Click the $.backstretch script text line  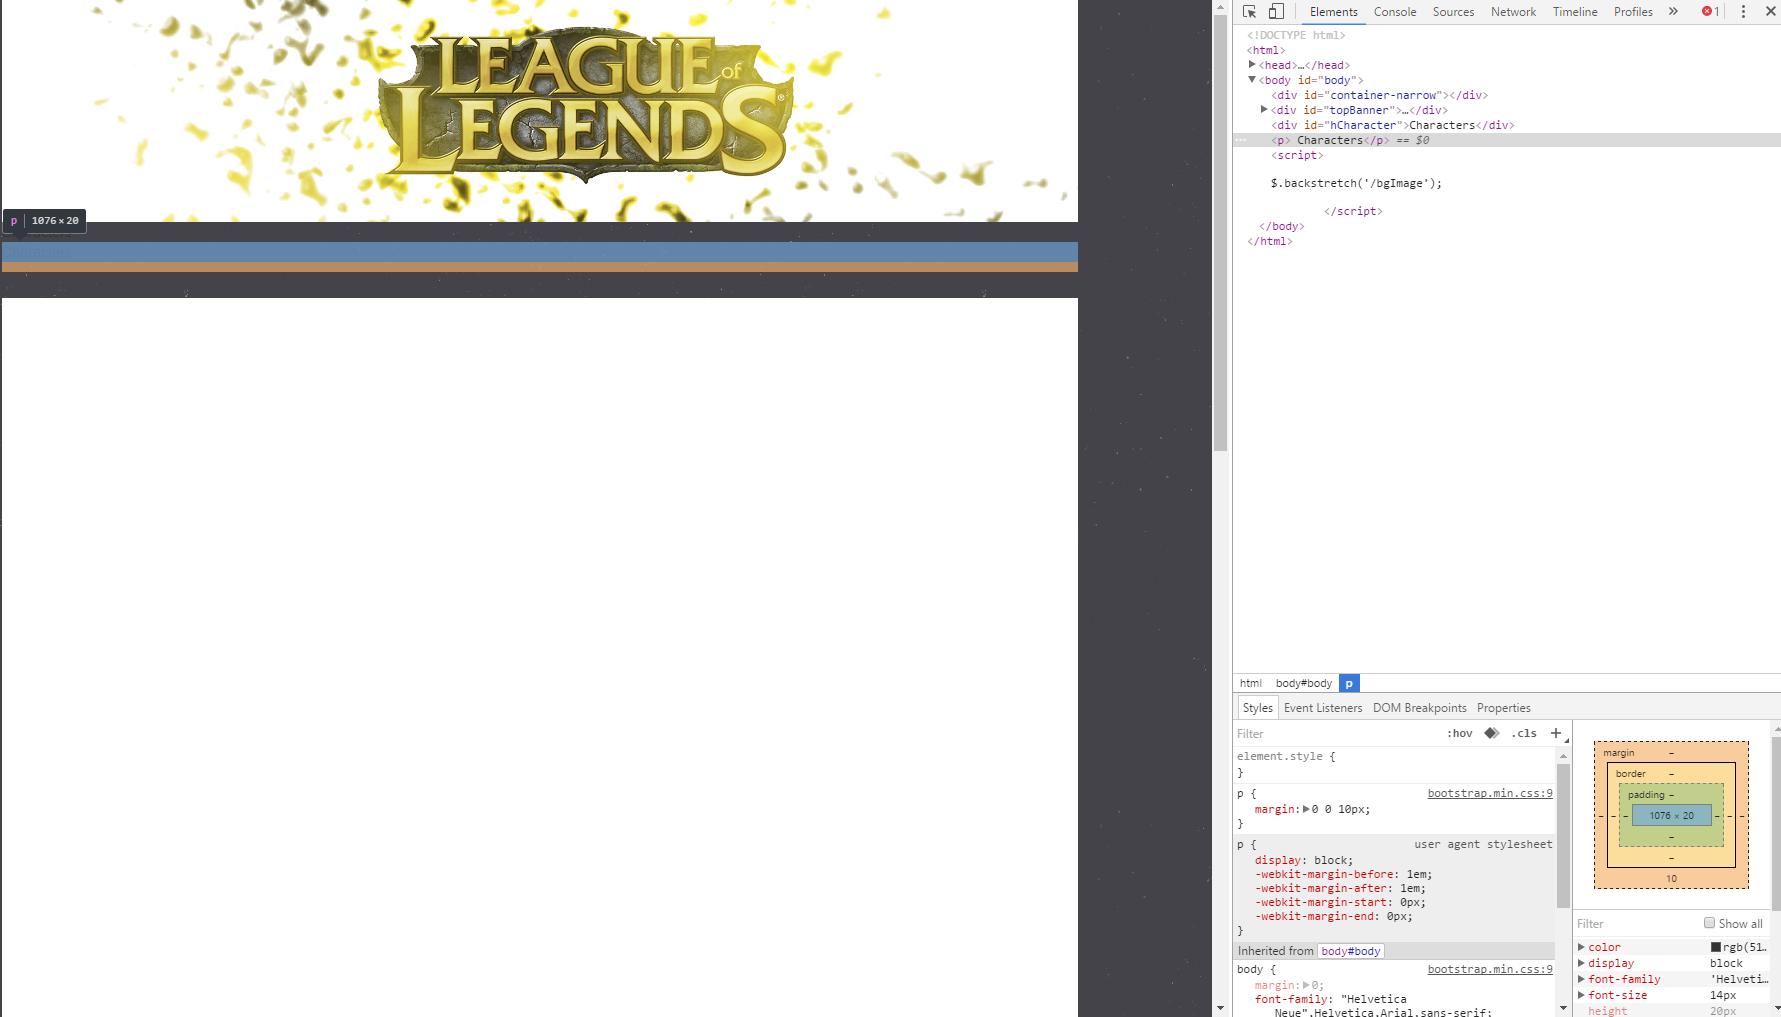pos(1356,183)
